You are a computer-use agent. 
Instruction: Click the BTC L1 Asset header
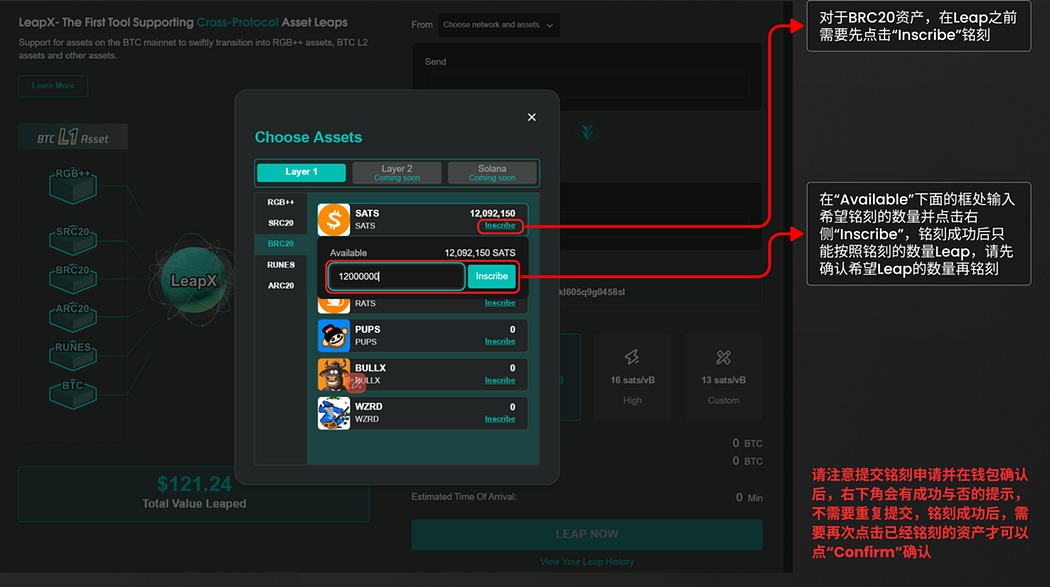coord(73,138)
